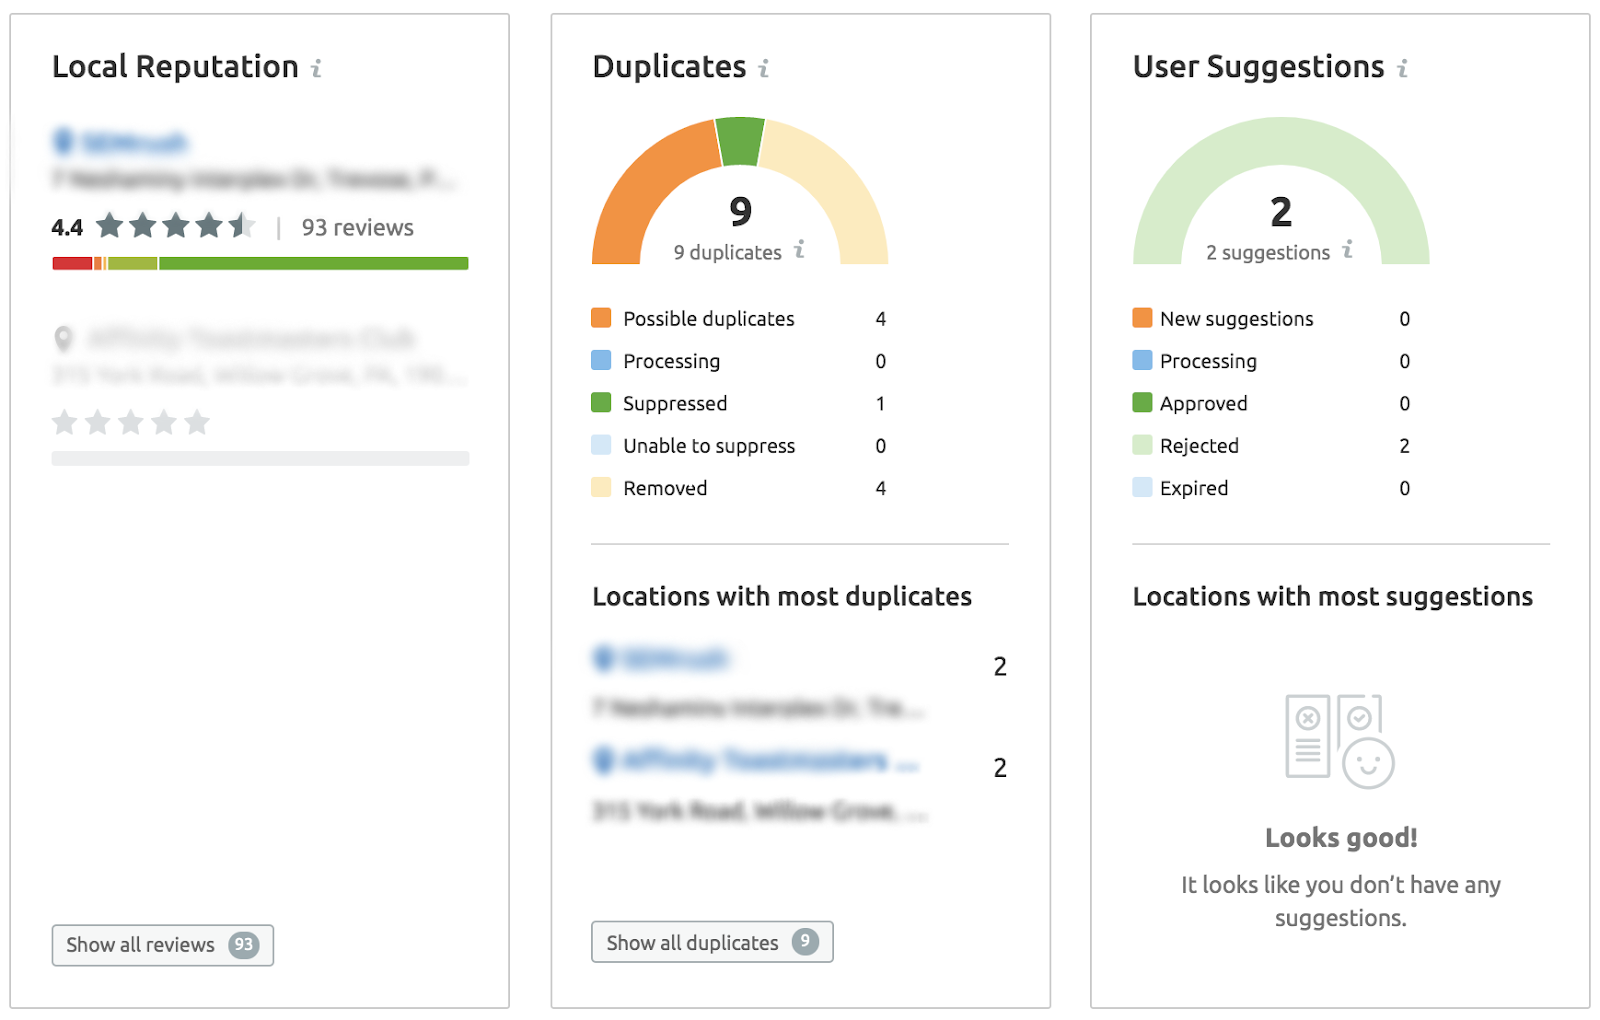This screenshot has height=1020, width=1600.
Task: Click green Approved legend swatch
Action: click(1142, 402)
